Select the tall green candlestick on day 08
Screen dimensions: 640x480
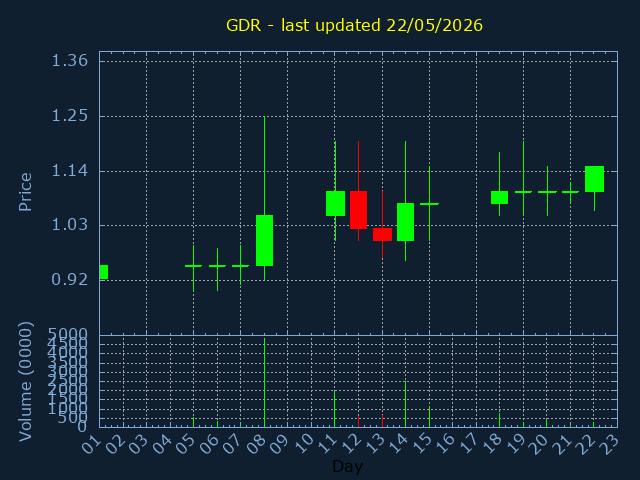click(264, 240)
